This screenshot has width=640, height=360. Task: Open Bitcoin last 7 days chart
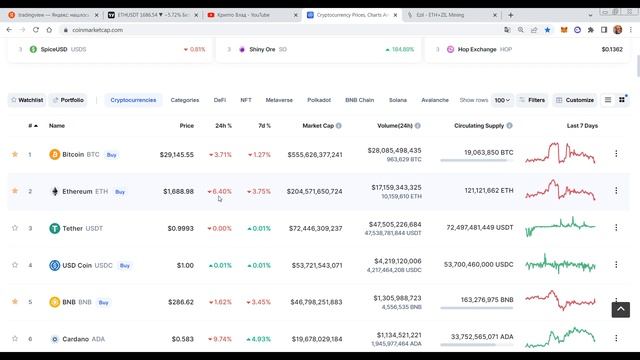pyautogui.click(x=560, y=153)
